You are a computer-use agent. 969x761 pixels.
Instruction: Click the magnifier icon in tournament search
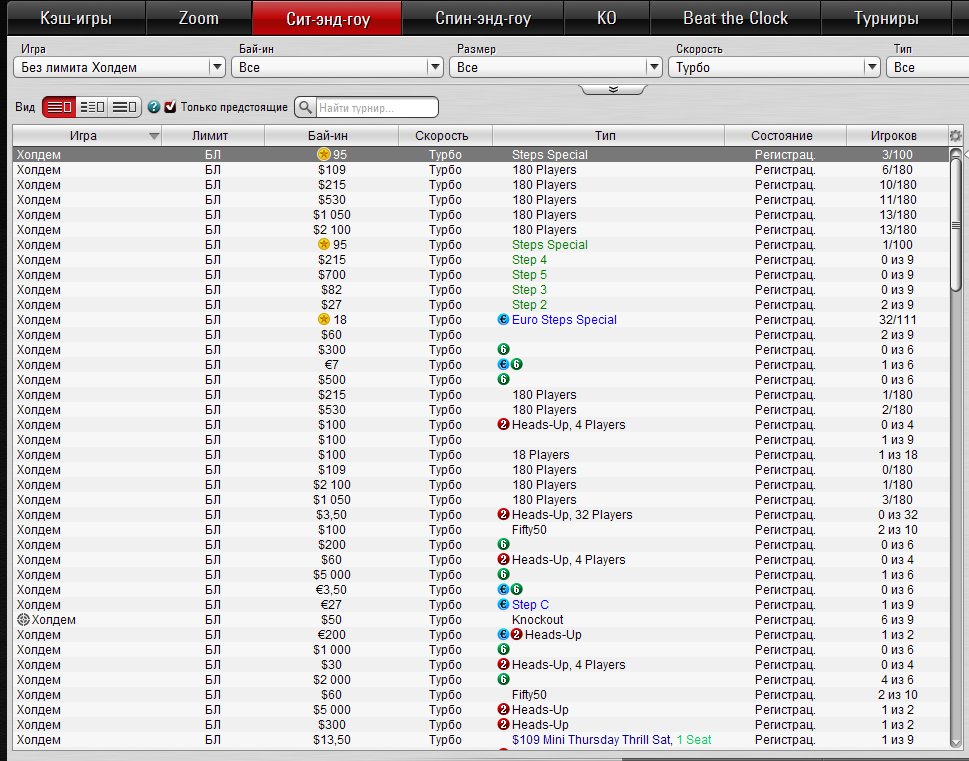coord(305,108)
